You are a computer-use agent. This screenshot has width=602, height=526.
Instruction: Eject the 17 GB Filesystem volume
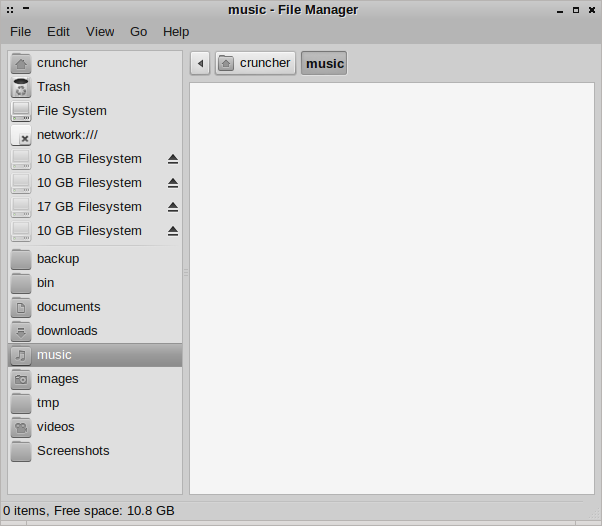click(173, 207)
